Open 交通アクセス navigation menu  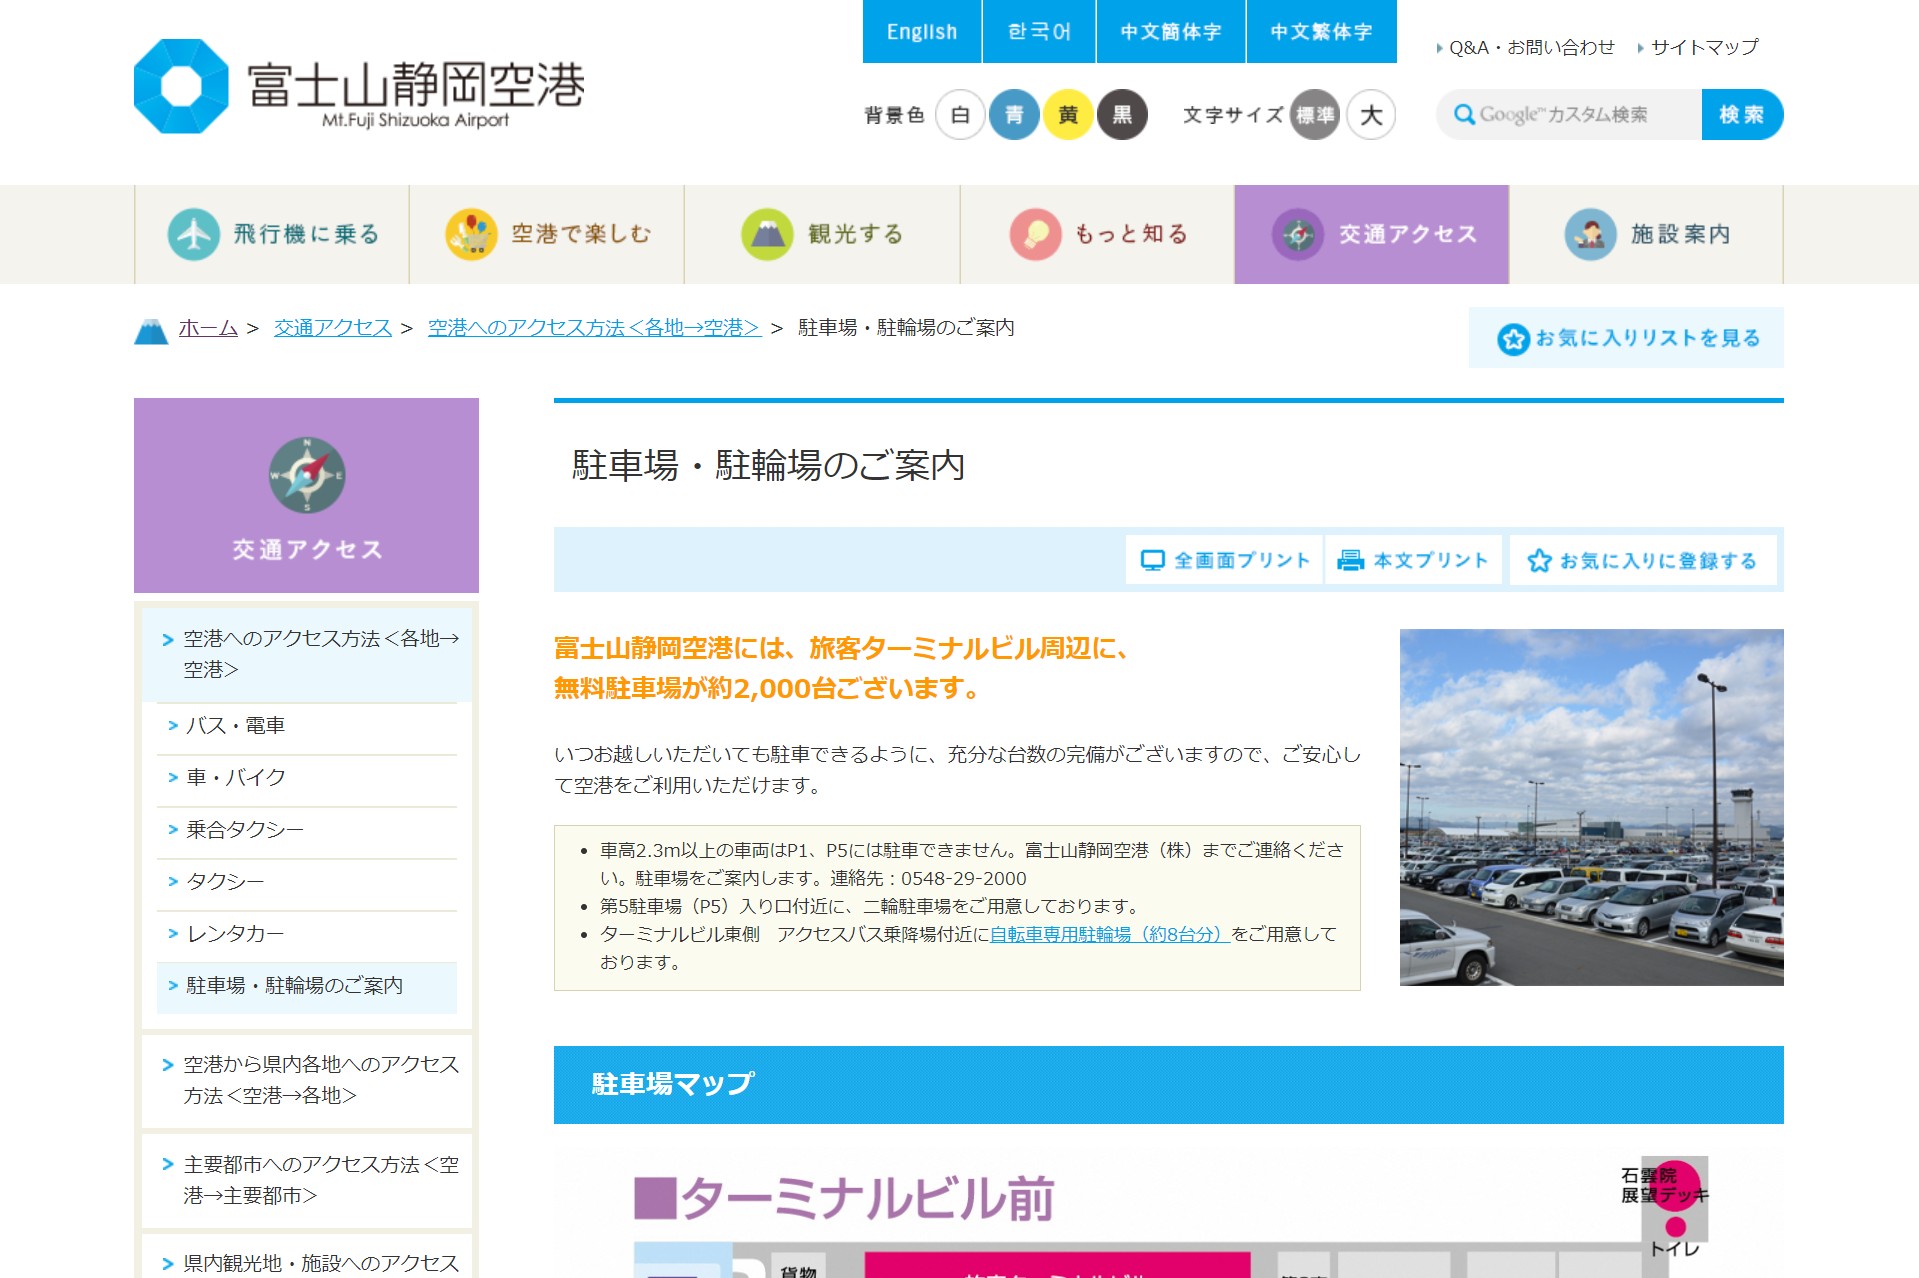(x=1371, y=234)
